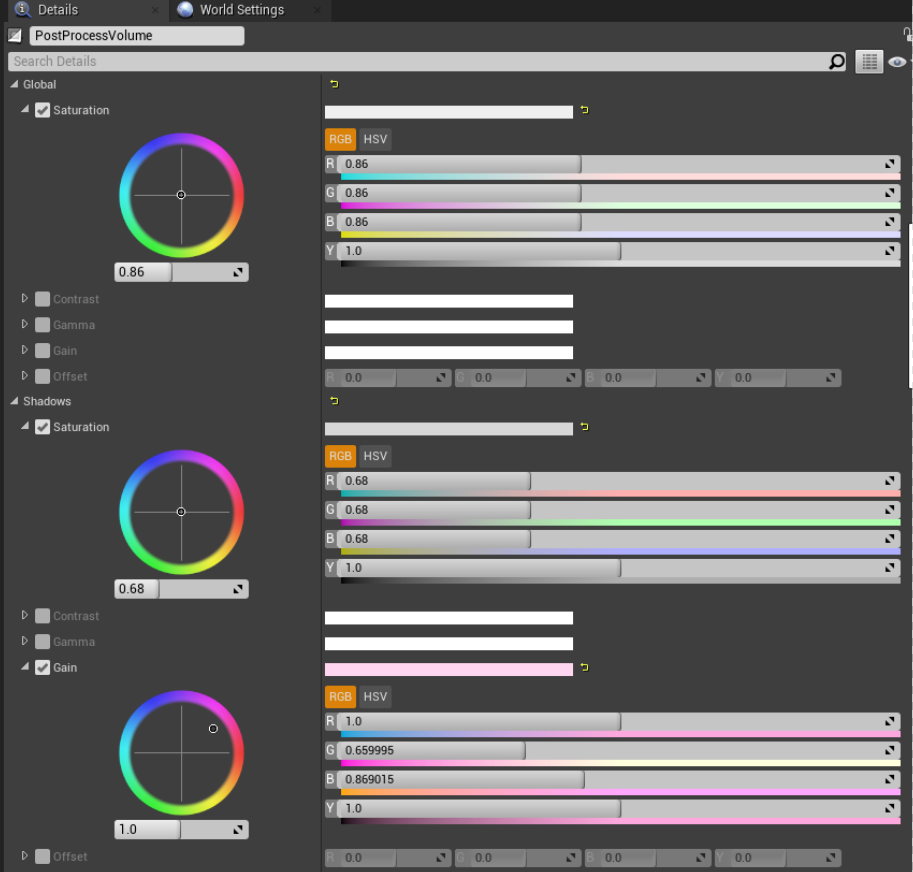Select HSV mode for Global Saturation
Viewport: 913px width, 872px height.
pyautogui.click(x=375, y=139)
